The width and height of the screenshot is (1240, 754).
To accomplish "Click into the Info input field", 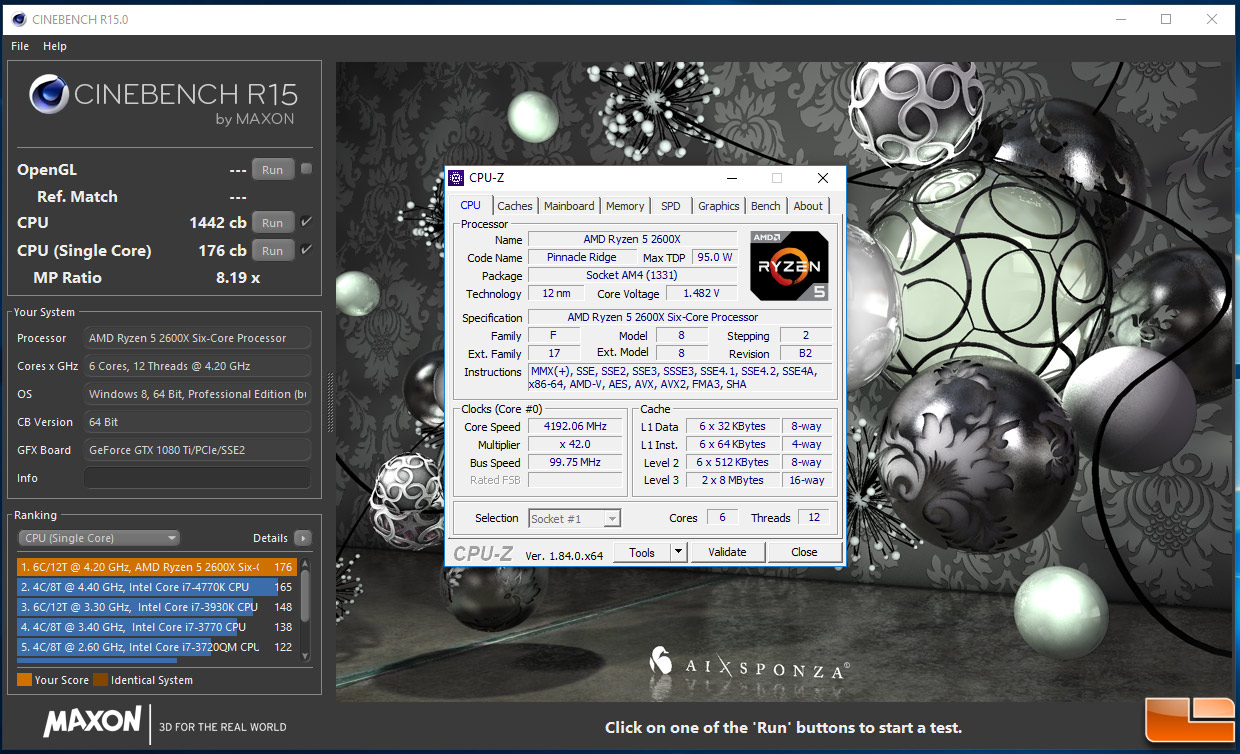I will 197,478.
